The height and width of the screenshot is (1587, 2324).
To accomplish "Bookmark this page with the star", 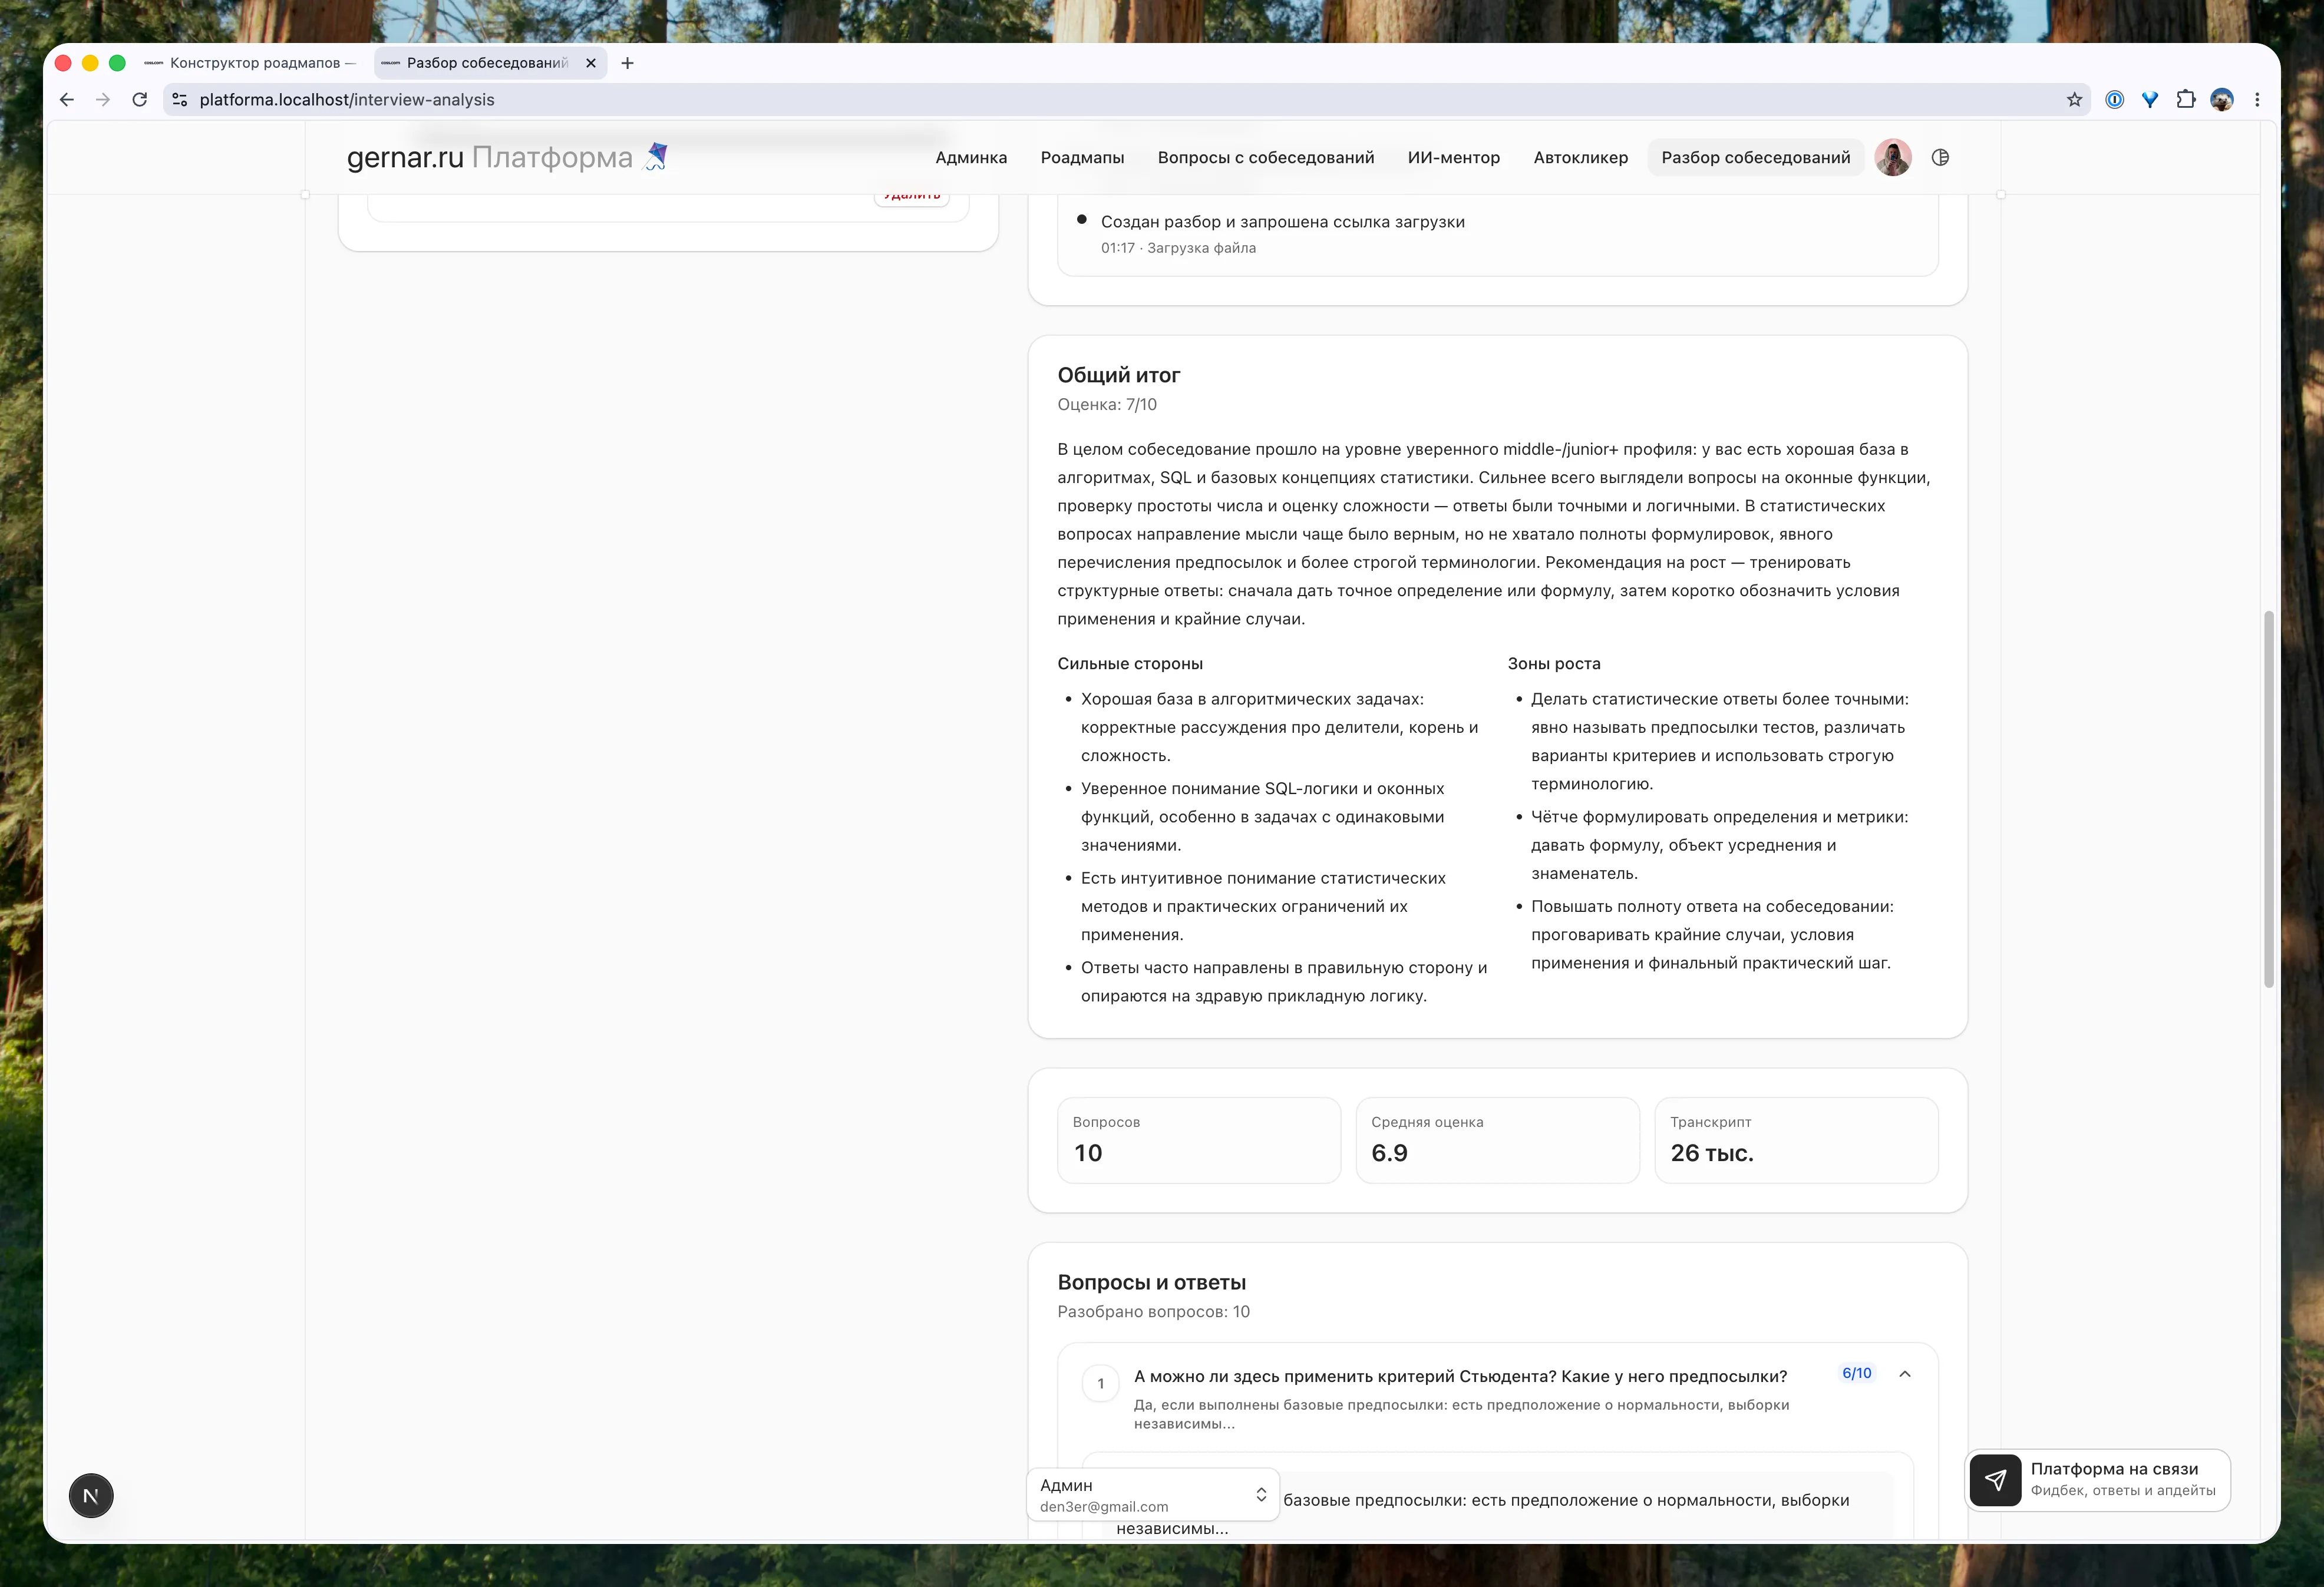I will click(x=2074, y=100).
